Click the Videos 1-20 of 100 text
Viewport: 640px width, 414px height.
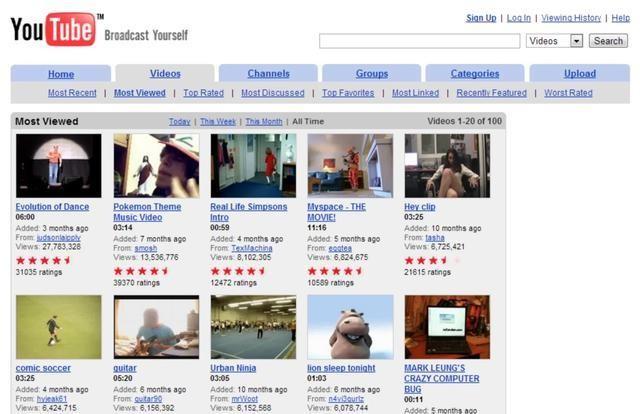464,121
